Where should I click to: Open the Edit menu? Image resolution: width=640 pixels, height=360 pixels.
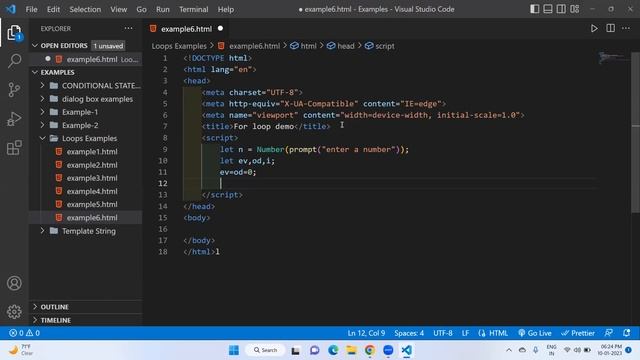pyautogui.click(x=53, y=9)
